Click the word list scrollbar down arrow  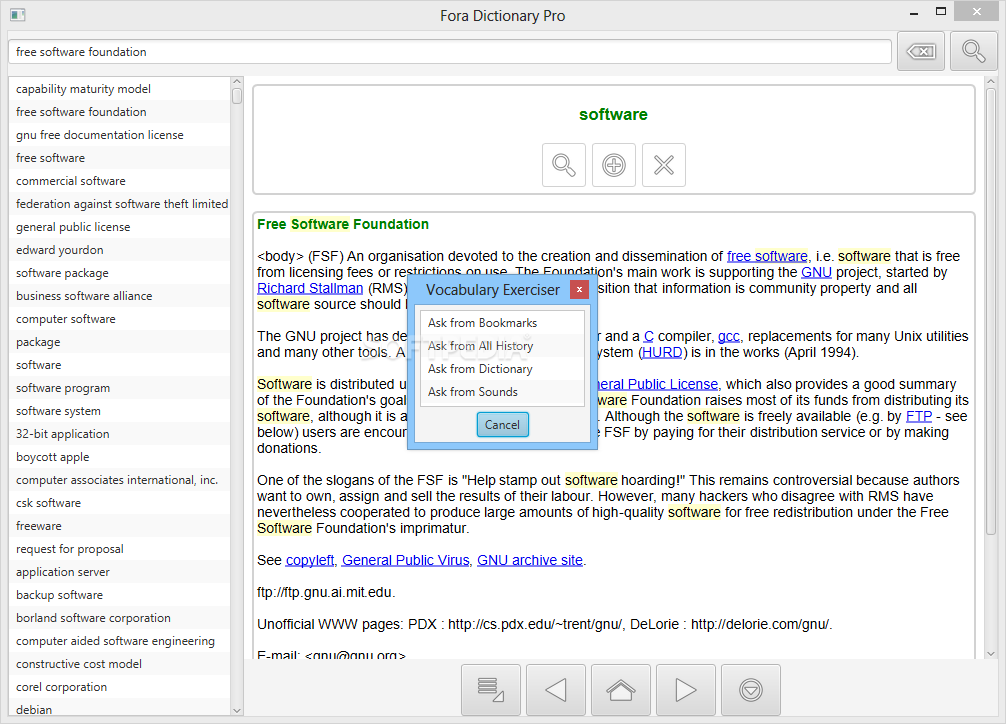237,710
